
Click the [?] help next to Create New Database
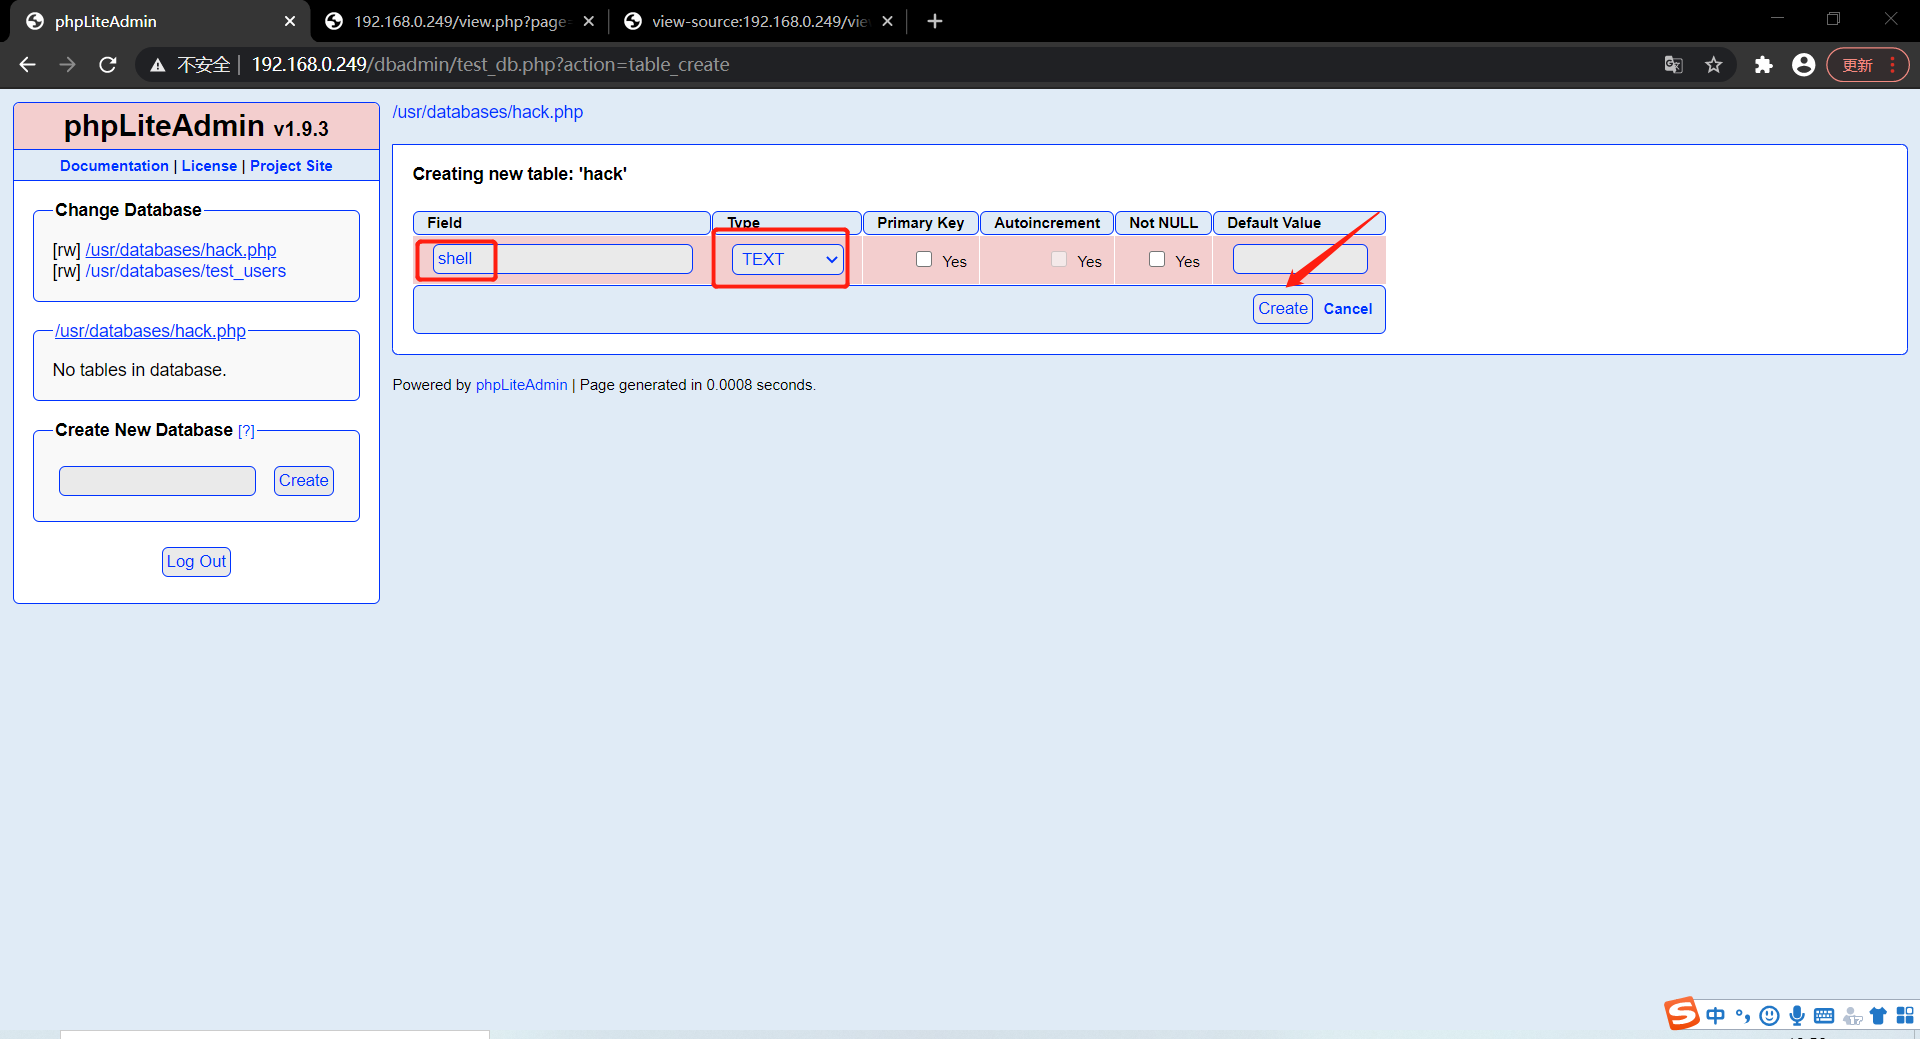point(246,431)
